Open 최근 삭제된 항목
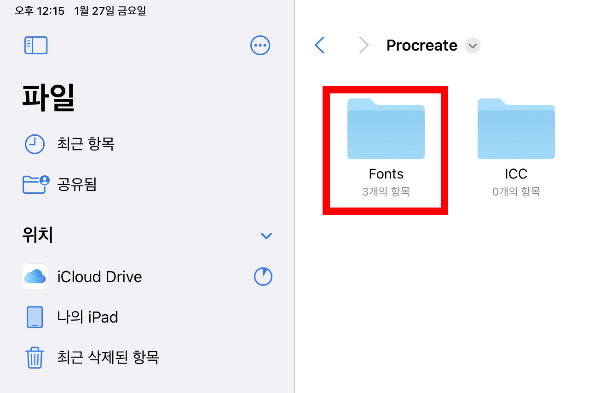 (147, 357)
